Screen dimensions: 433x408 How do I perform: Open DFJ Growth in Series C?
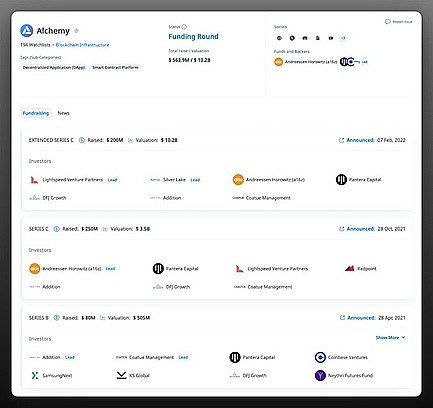coord(171,287)
